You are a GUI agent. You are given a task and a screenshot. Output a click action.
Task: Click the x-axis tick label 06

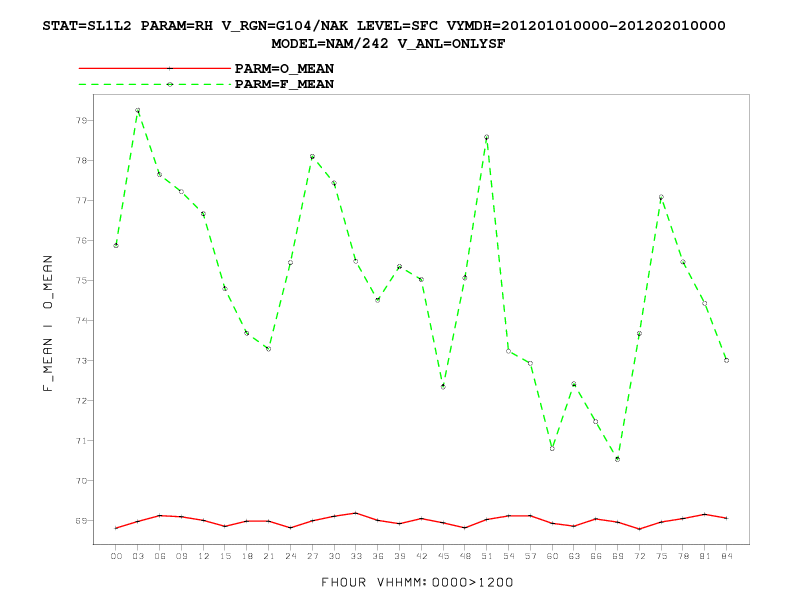pos(160,556)
